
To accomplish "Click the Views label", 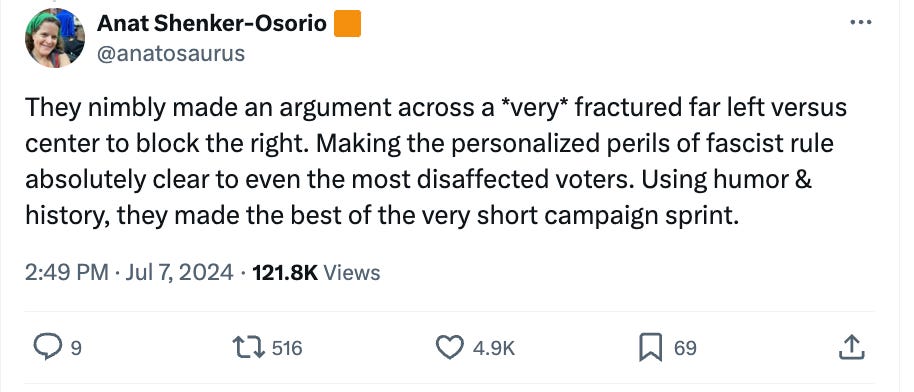I will click(x=351, y=272).
